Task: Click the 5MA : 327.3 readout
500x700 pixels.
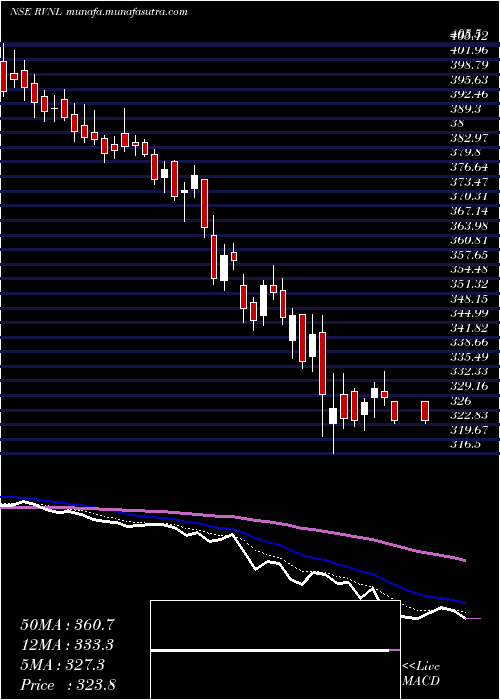Action: point(62,664)
